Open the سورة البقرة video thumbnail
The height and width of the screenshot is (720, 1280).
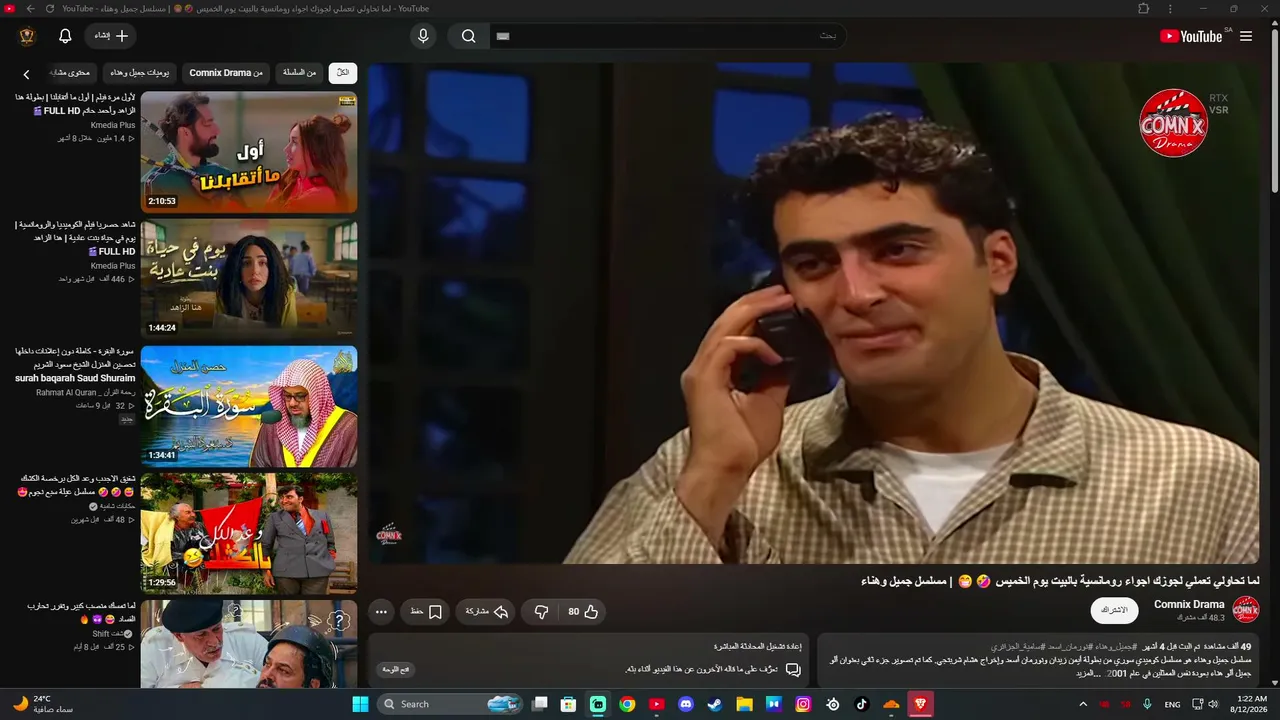[249, 406]
